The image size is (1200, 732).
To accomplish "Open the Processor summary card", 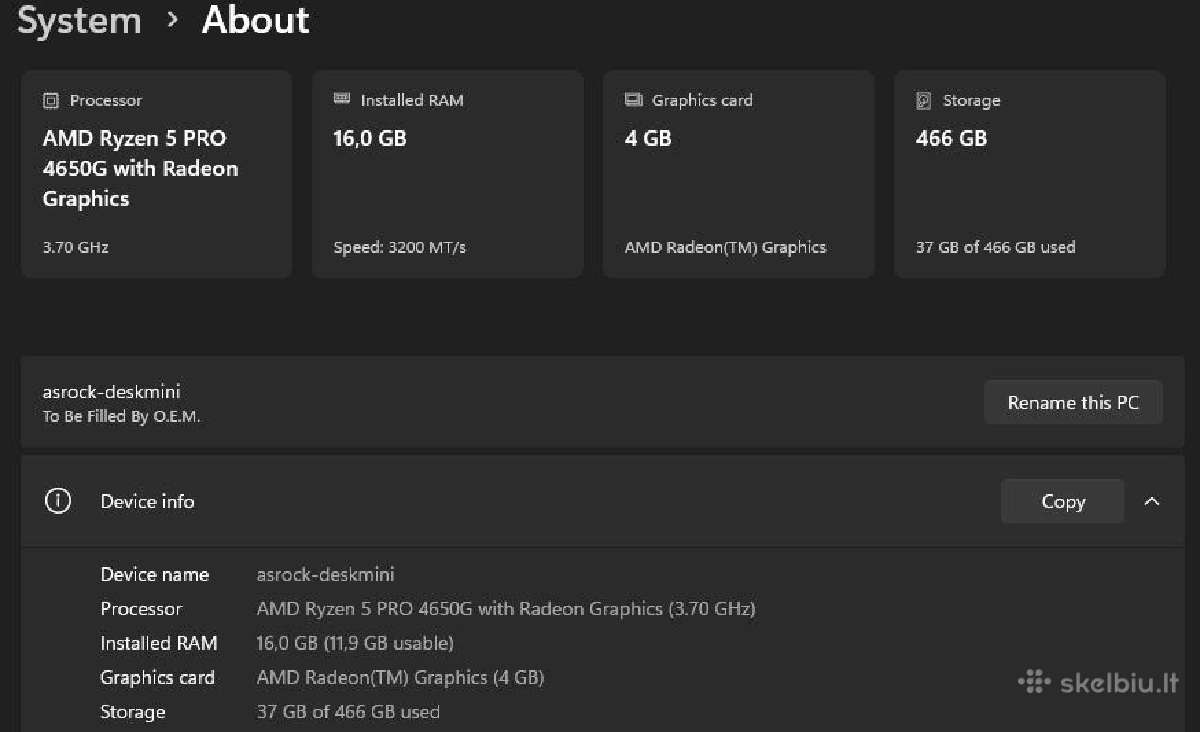I will pos(156,174).
